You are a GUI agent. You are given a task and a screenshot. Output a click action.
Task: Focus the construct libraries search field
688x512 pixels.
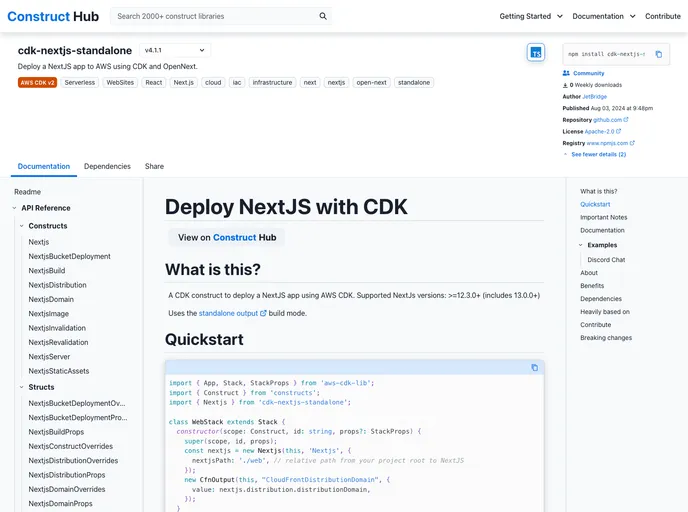tap(215, 16)
